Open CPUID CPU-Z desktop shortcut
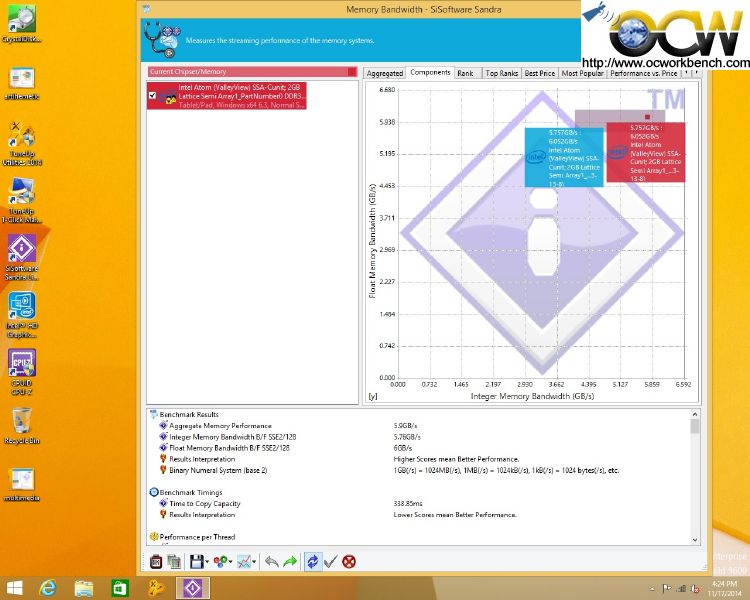 point(22,372)
